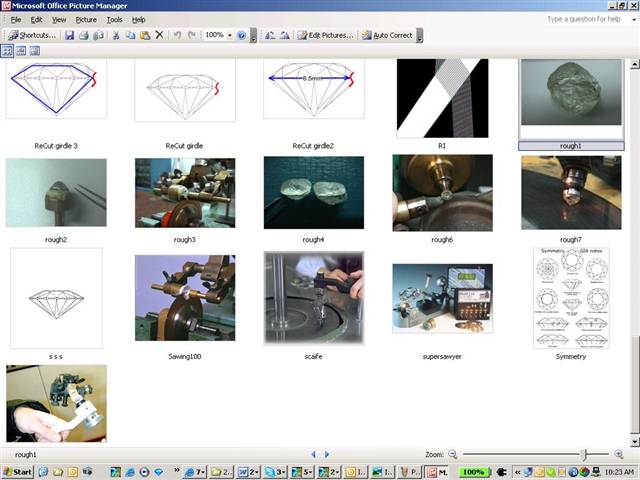Open the 100% zoom dropdown

[229, 36]
